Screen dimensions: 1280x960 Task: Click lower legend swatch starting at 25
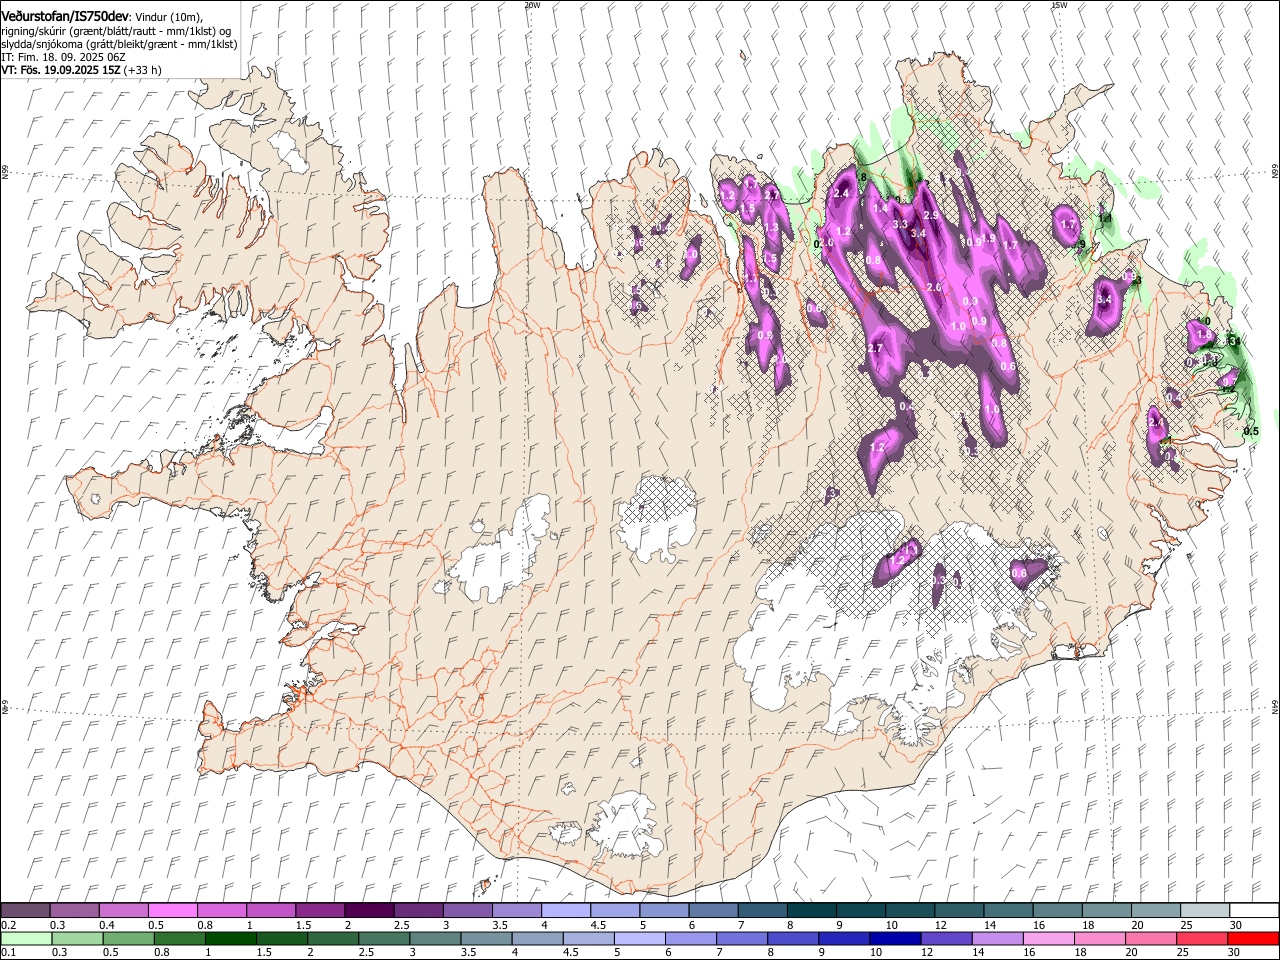[x=1200, y=938]
